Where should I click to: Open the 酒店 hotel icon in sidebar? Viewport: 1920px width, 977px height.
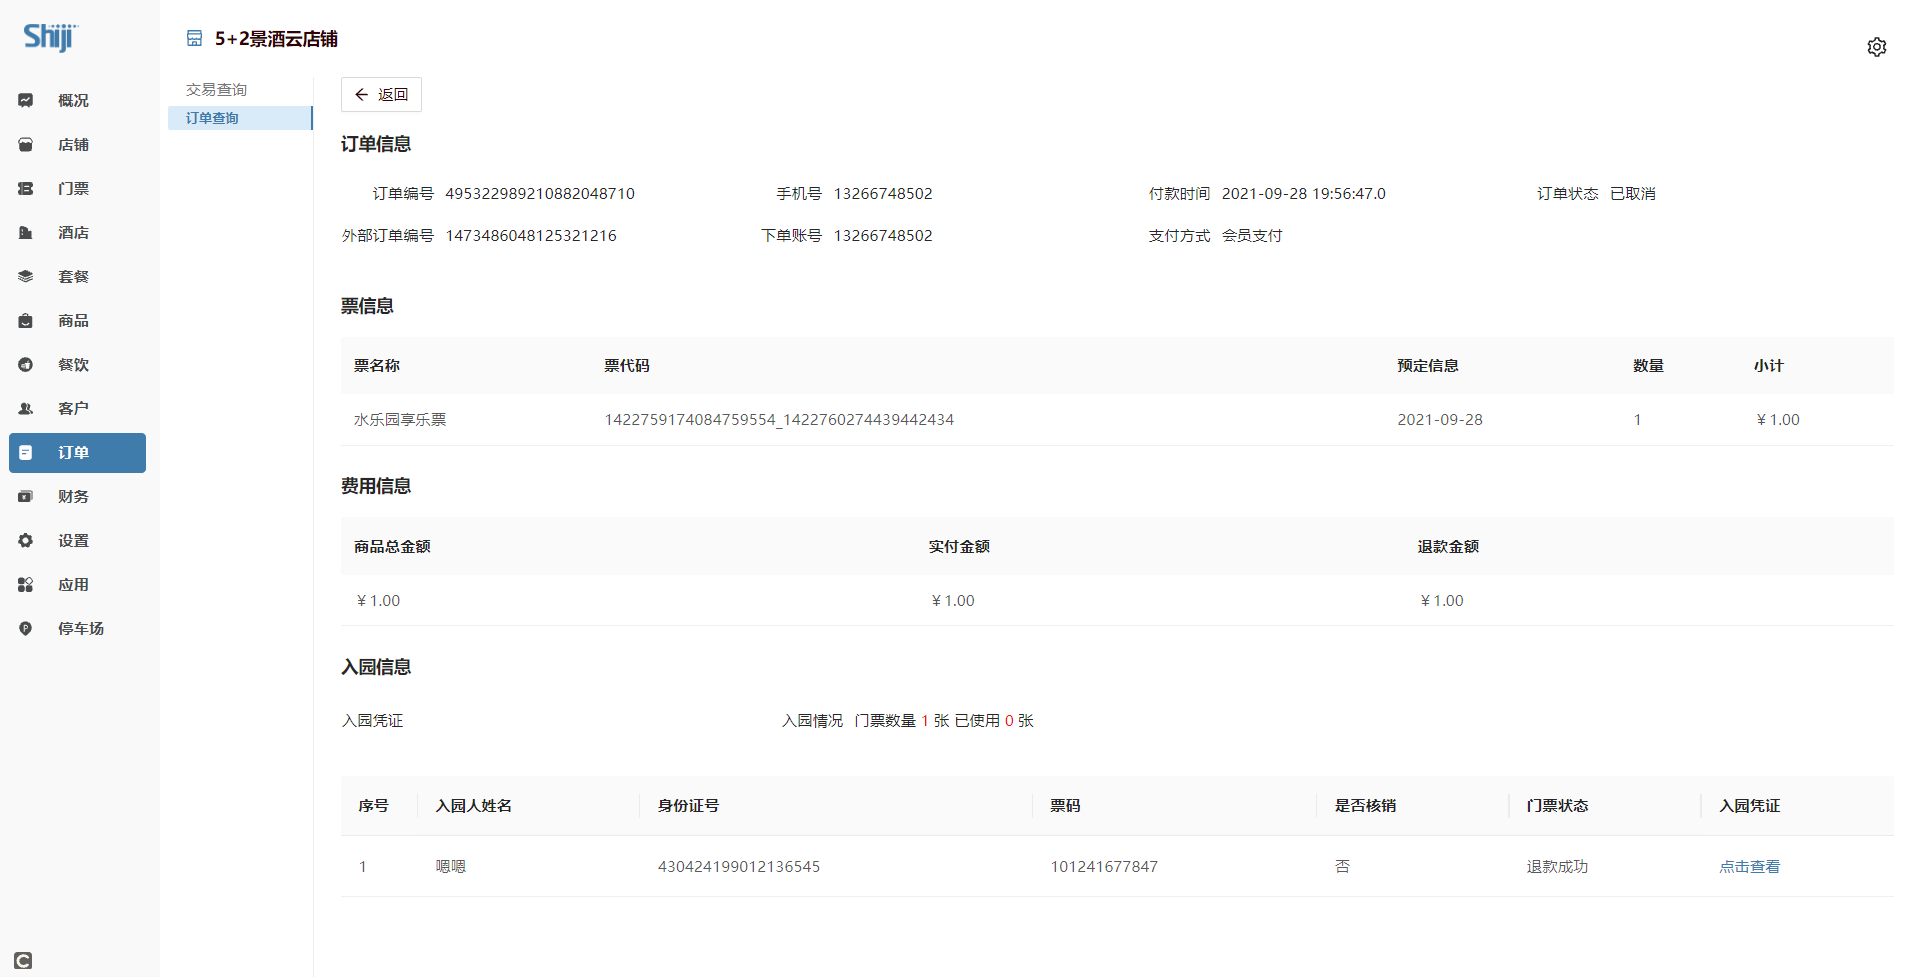coord(26,233)
